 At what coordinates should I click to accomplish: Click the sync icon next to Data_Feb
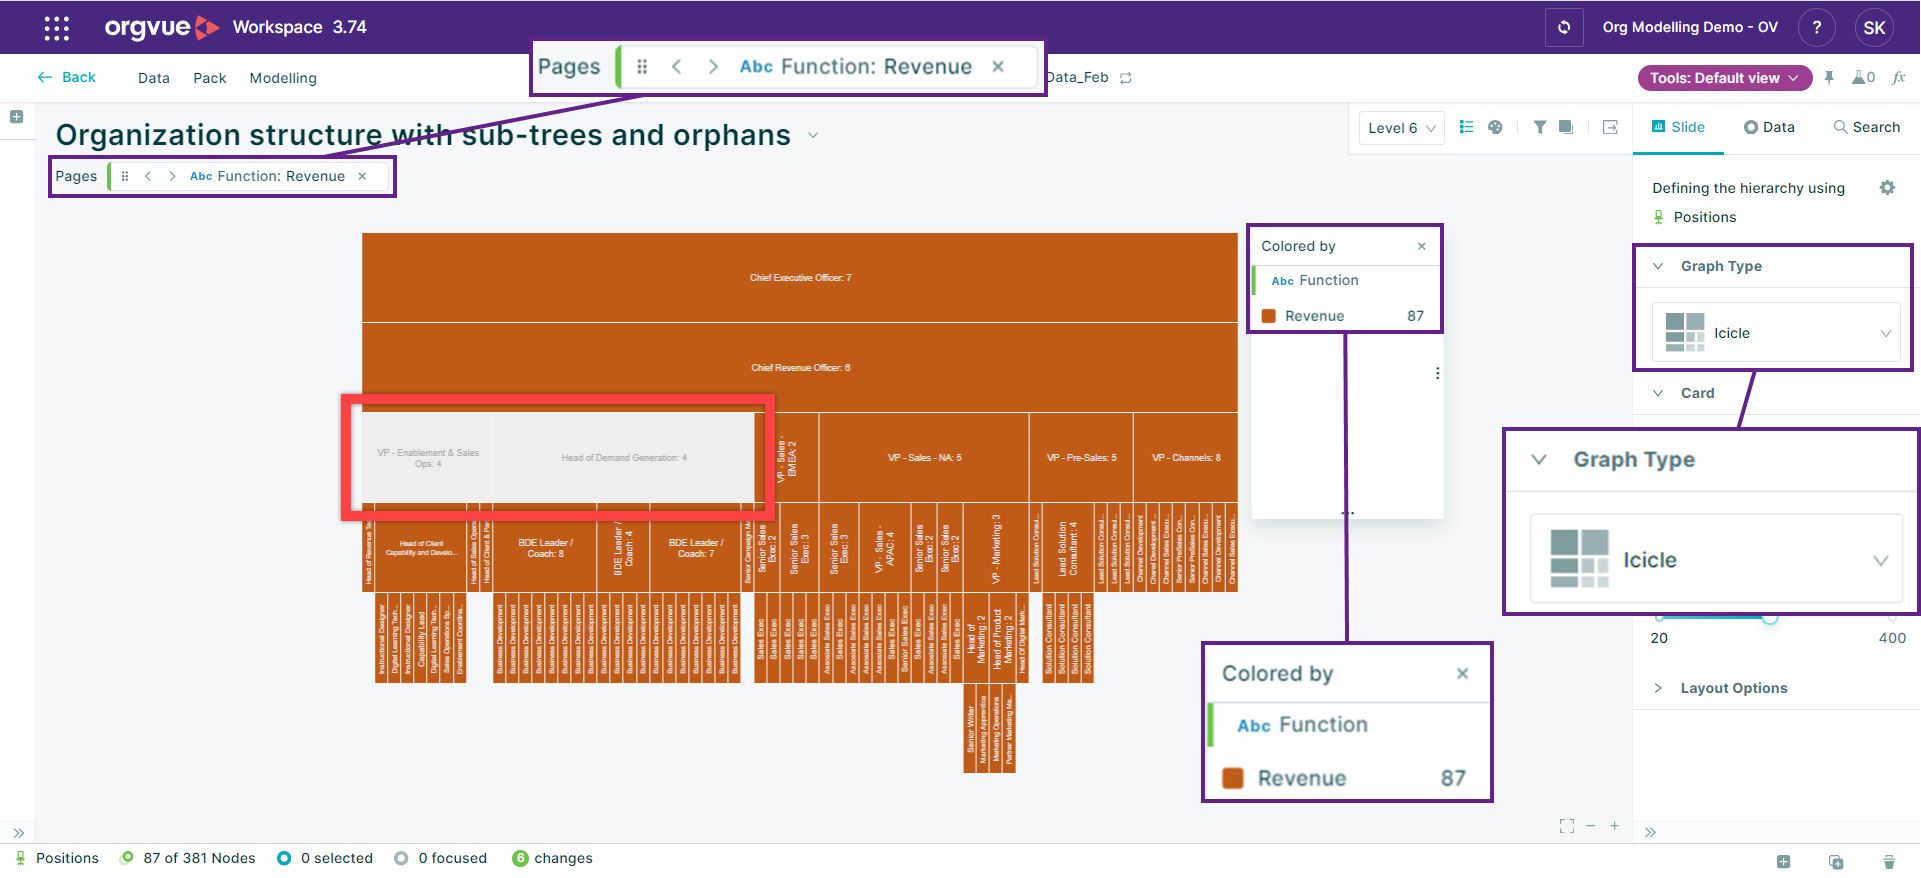click(x=1126, y=78)
